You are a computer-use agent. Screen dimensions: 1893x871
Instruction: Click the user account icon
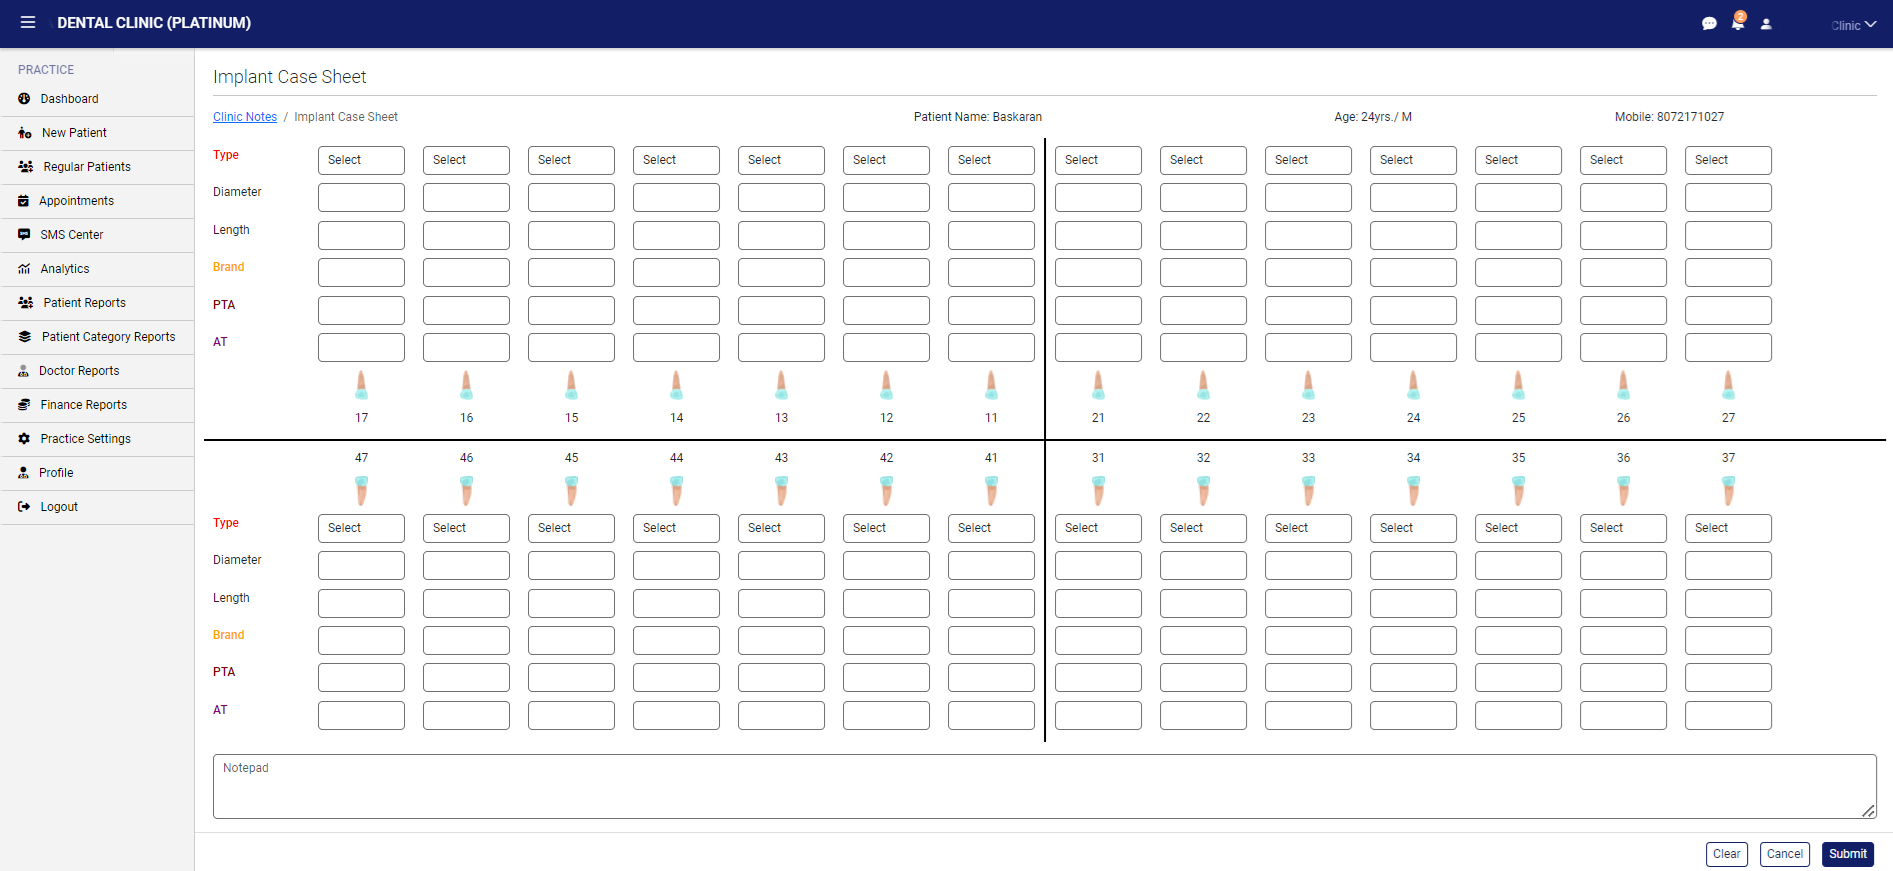(x=1766, y=24)
